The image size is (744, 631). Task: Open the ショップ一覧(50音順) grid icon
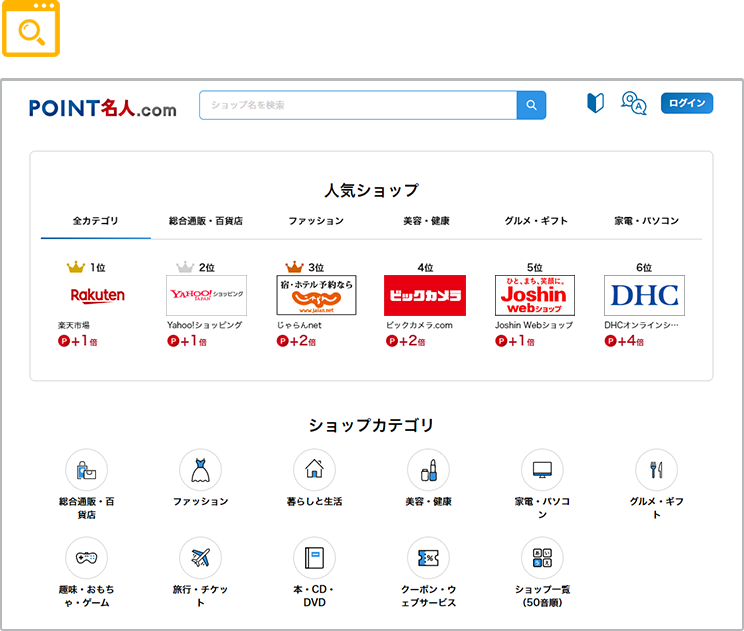click(542, 558)
